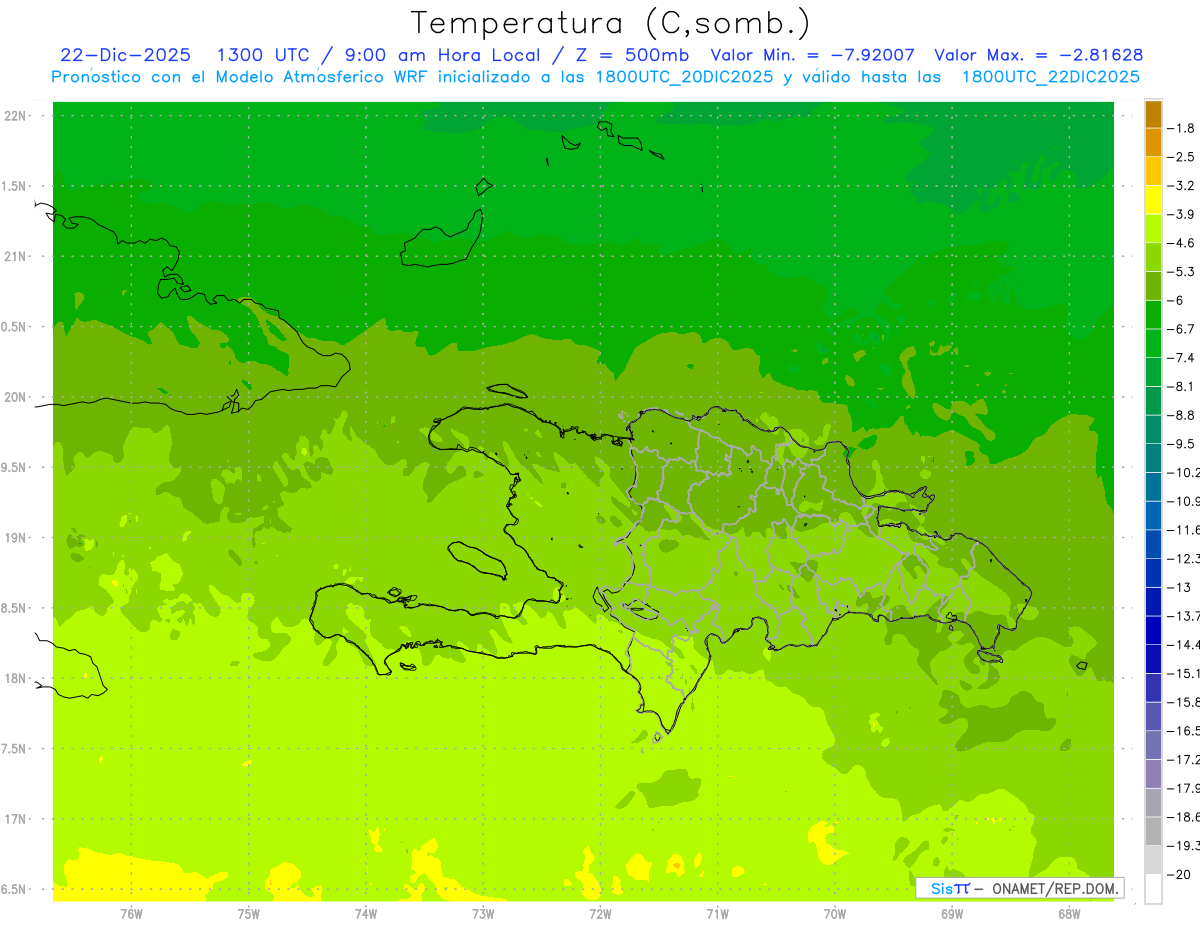
Task: Click the "-13.7" colorbar value
Action: click(1184, 615)
